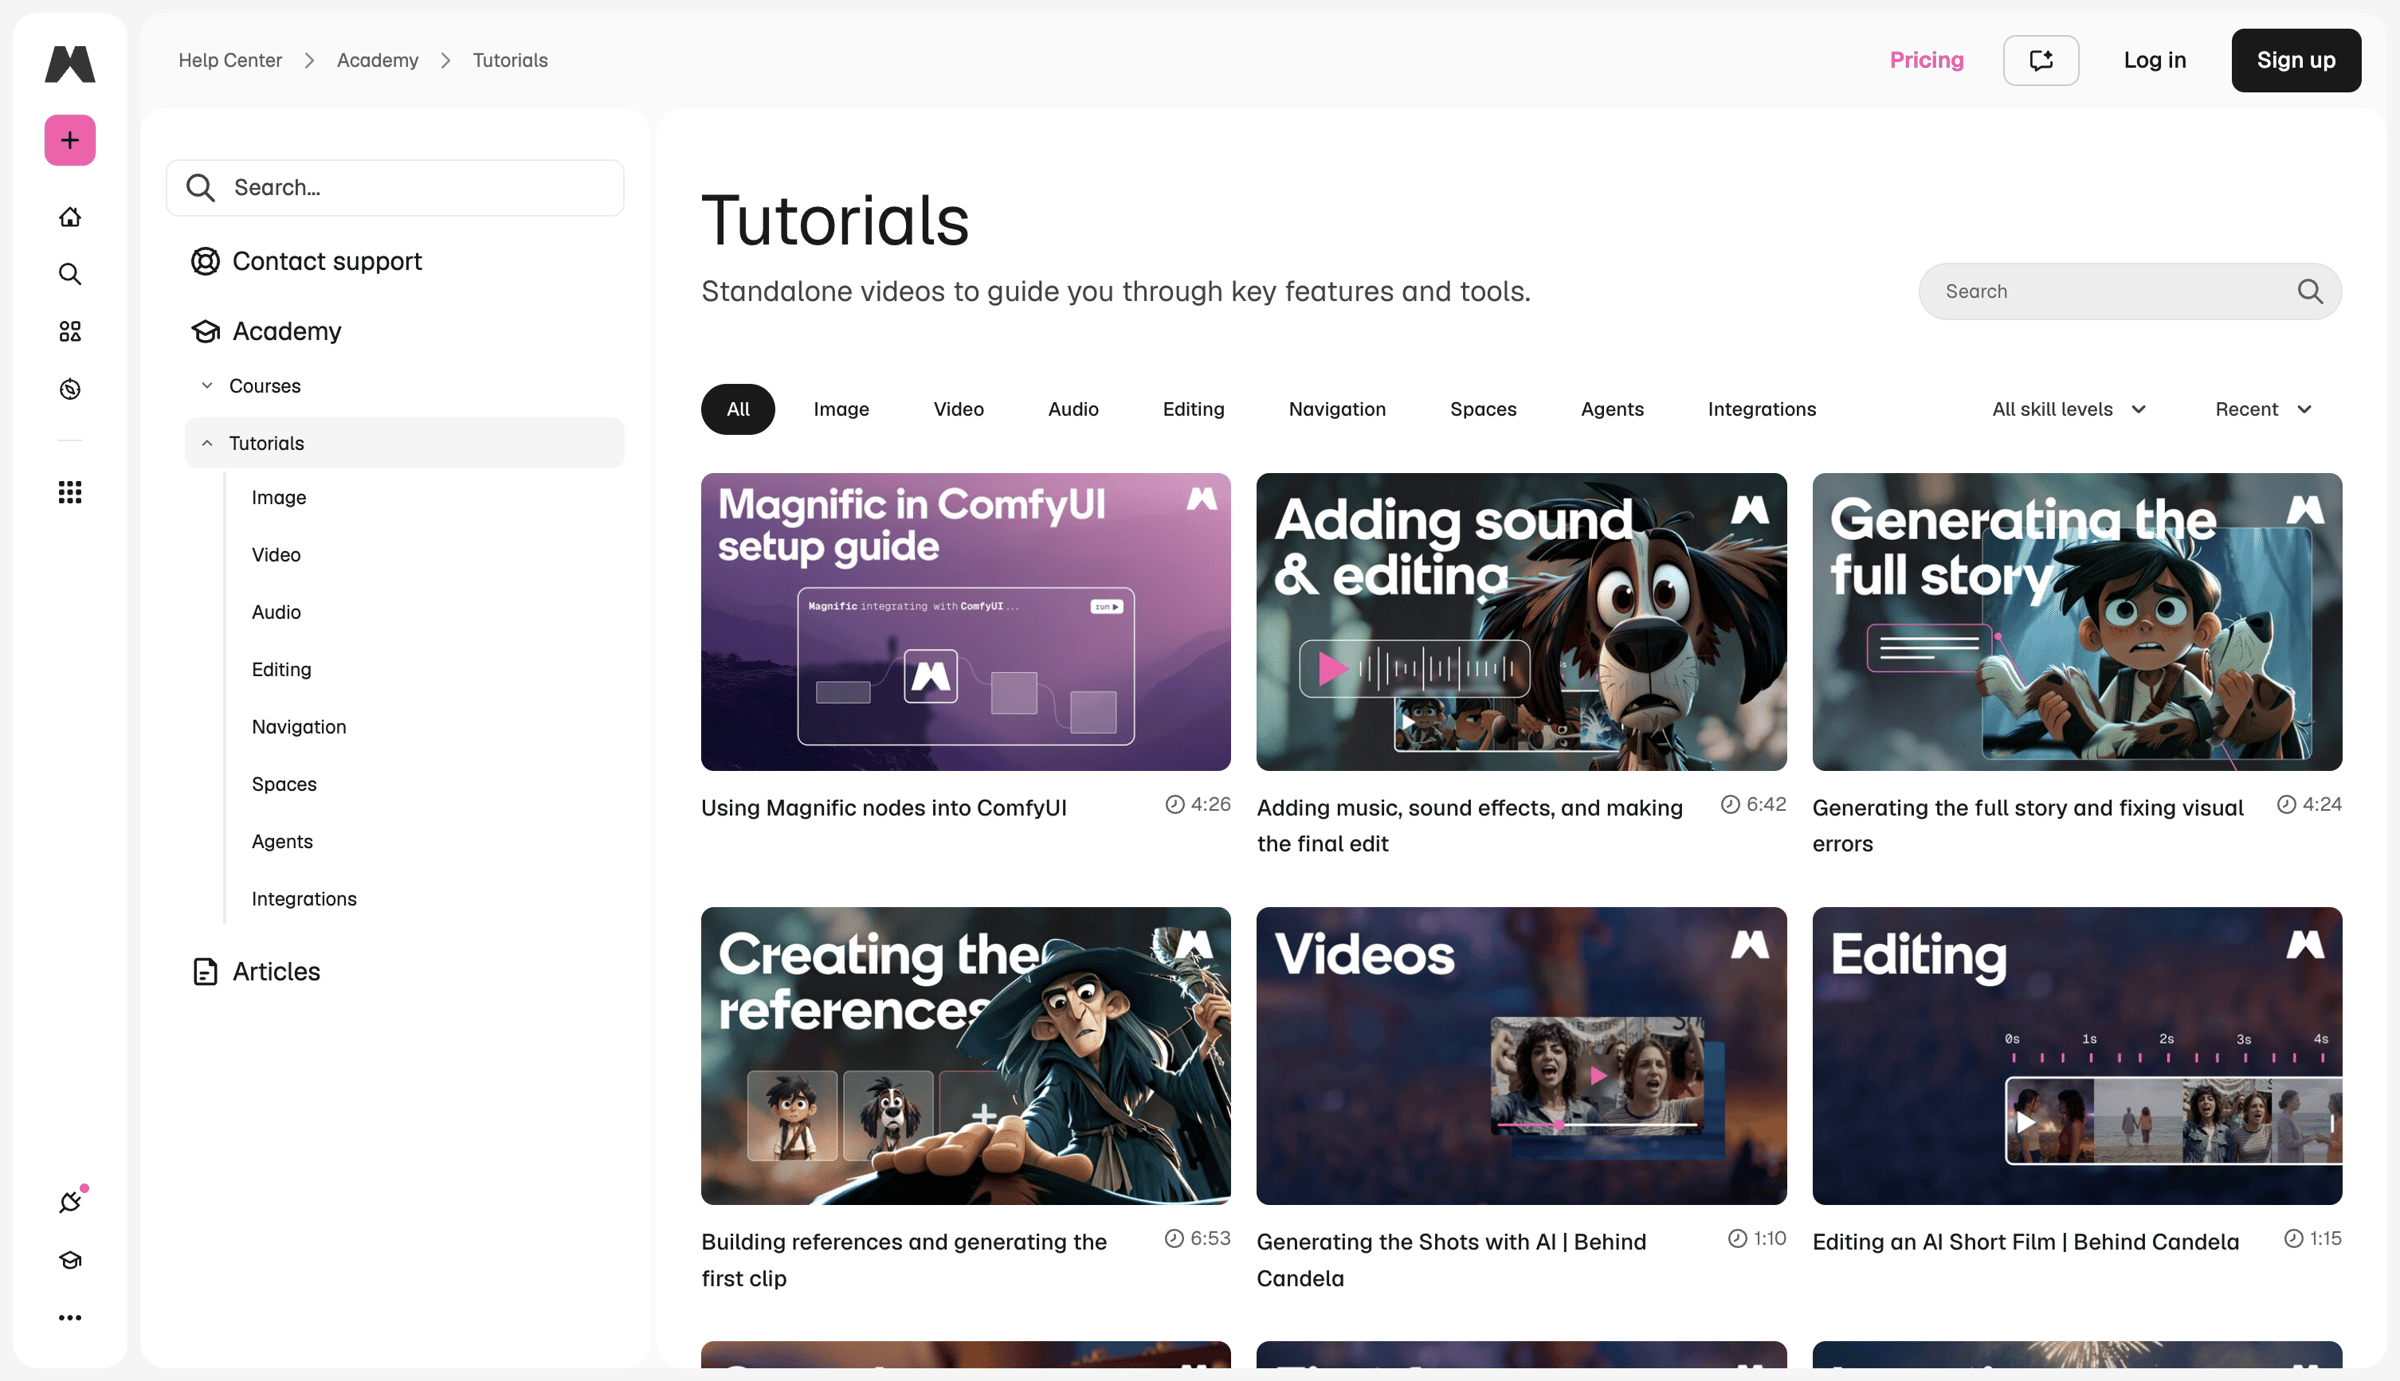Click the document icon beside Articles
This screenshot has height=1381, width=2400.
(205, 972)
